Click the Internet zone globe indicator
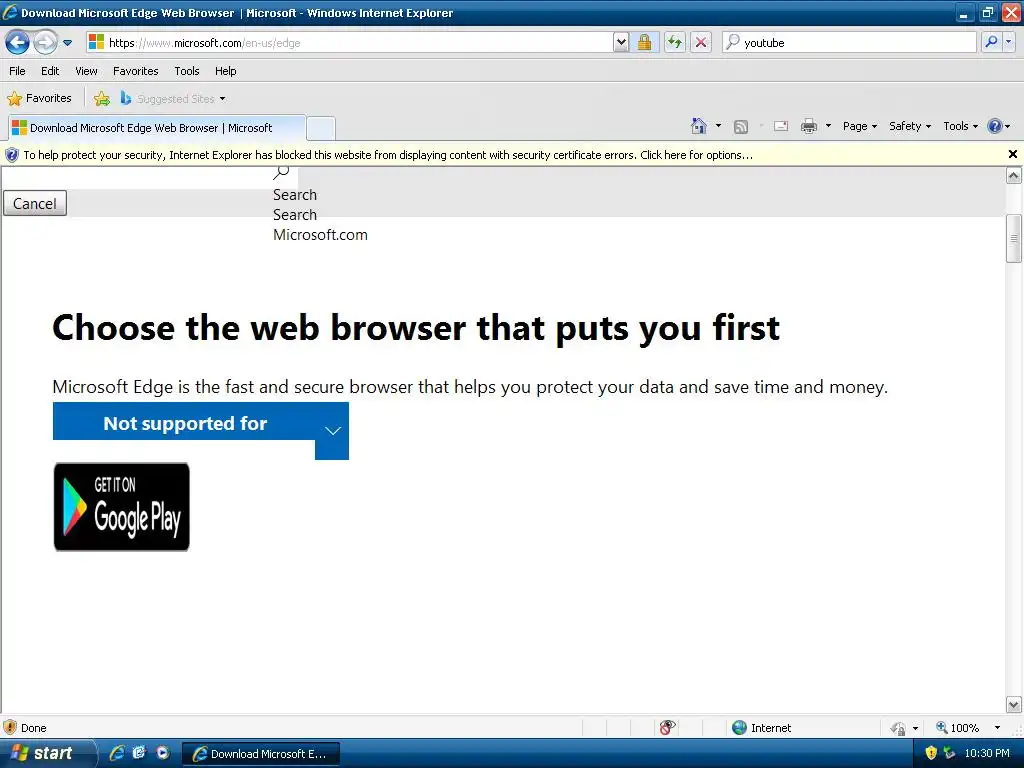The height and width of the screenshot is (768, 1024). coord(761,728)
